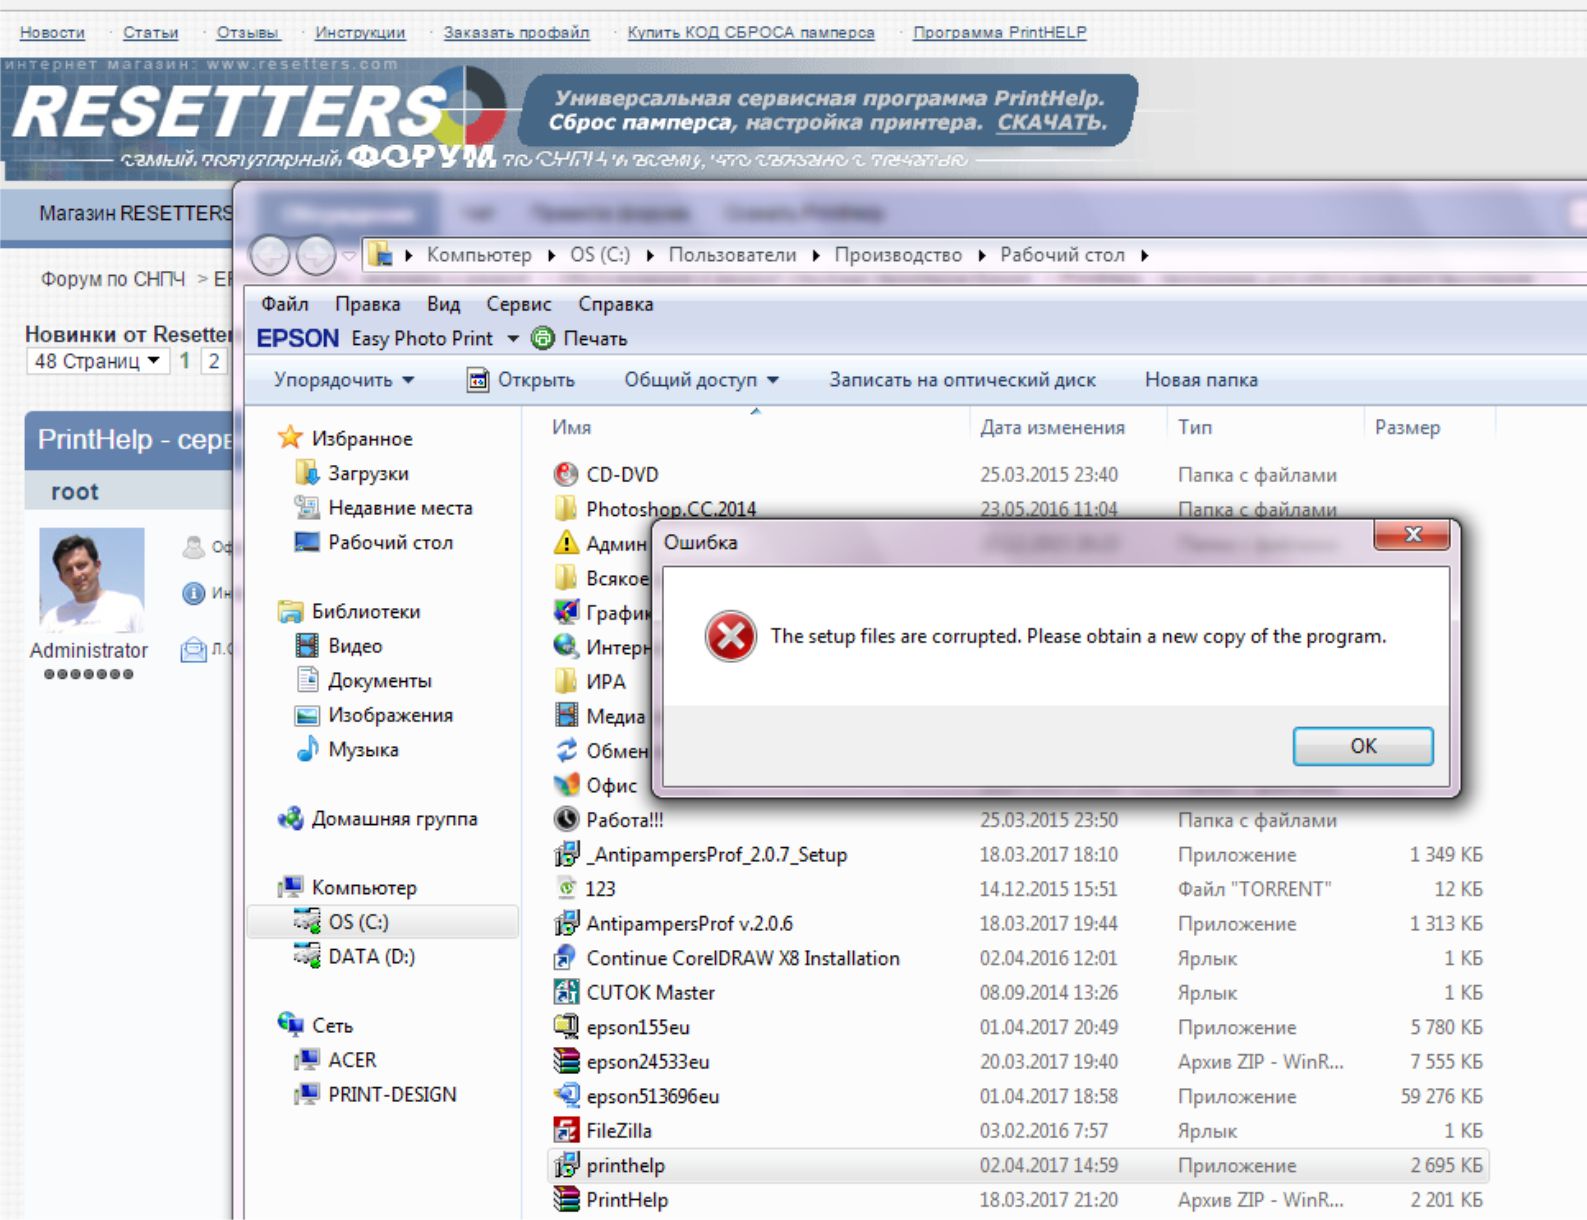
Task: Select AntipampersProf v.2.0.6 application icon
Action: (566, 923)
